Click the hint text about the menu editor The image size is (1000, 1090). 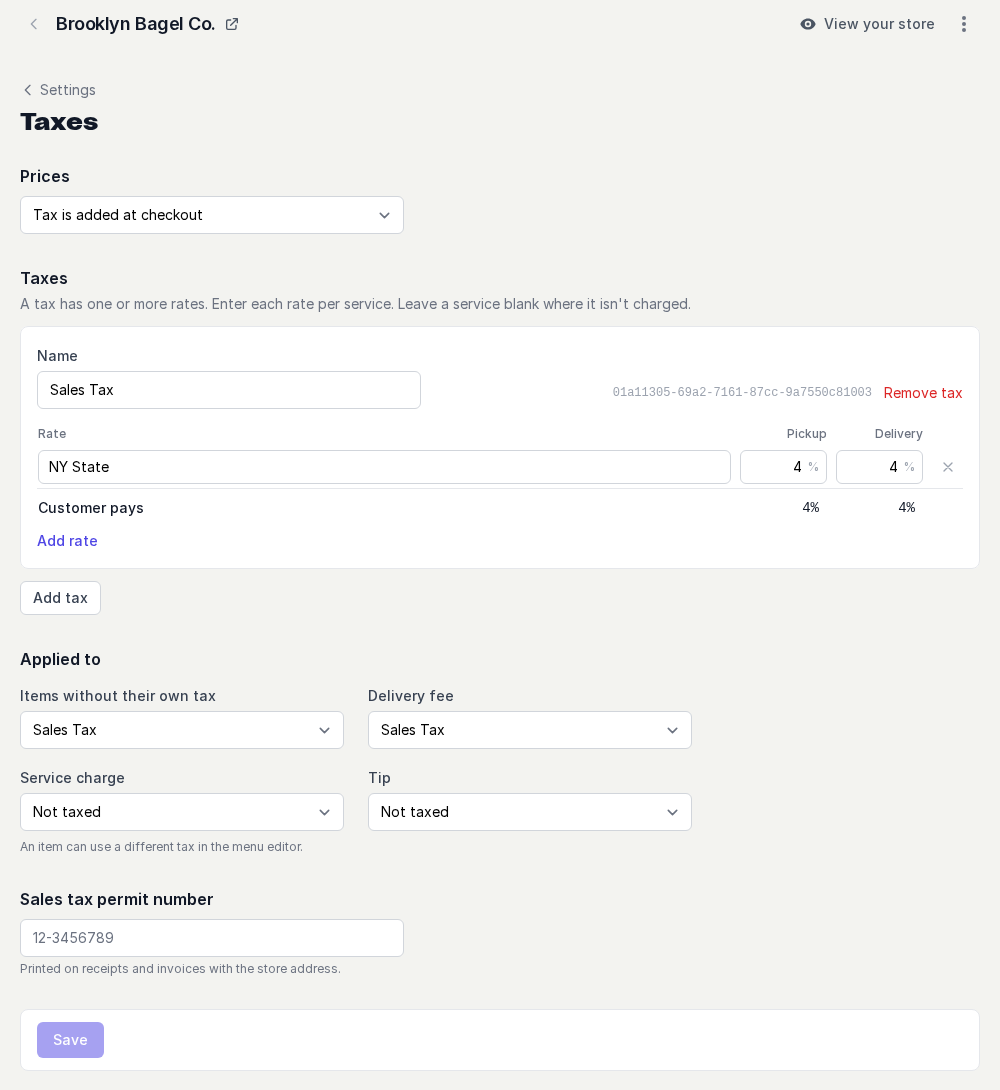pos(161,847)
